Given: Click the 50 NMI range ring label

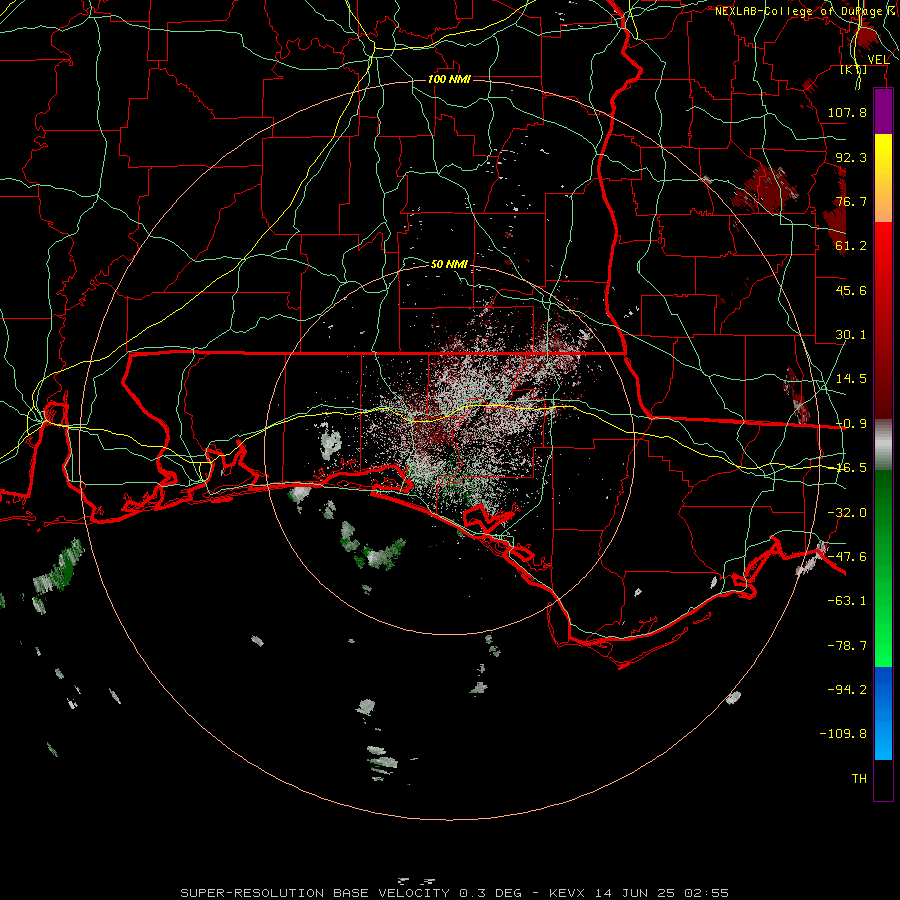Looking at the screenshot, I should [x=449, y=264].
